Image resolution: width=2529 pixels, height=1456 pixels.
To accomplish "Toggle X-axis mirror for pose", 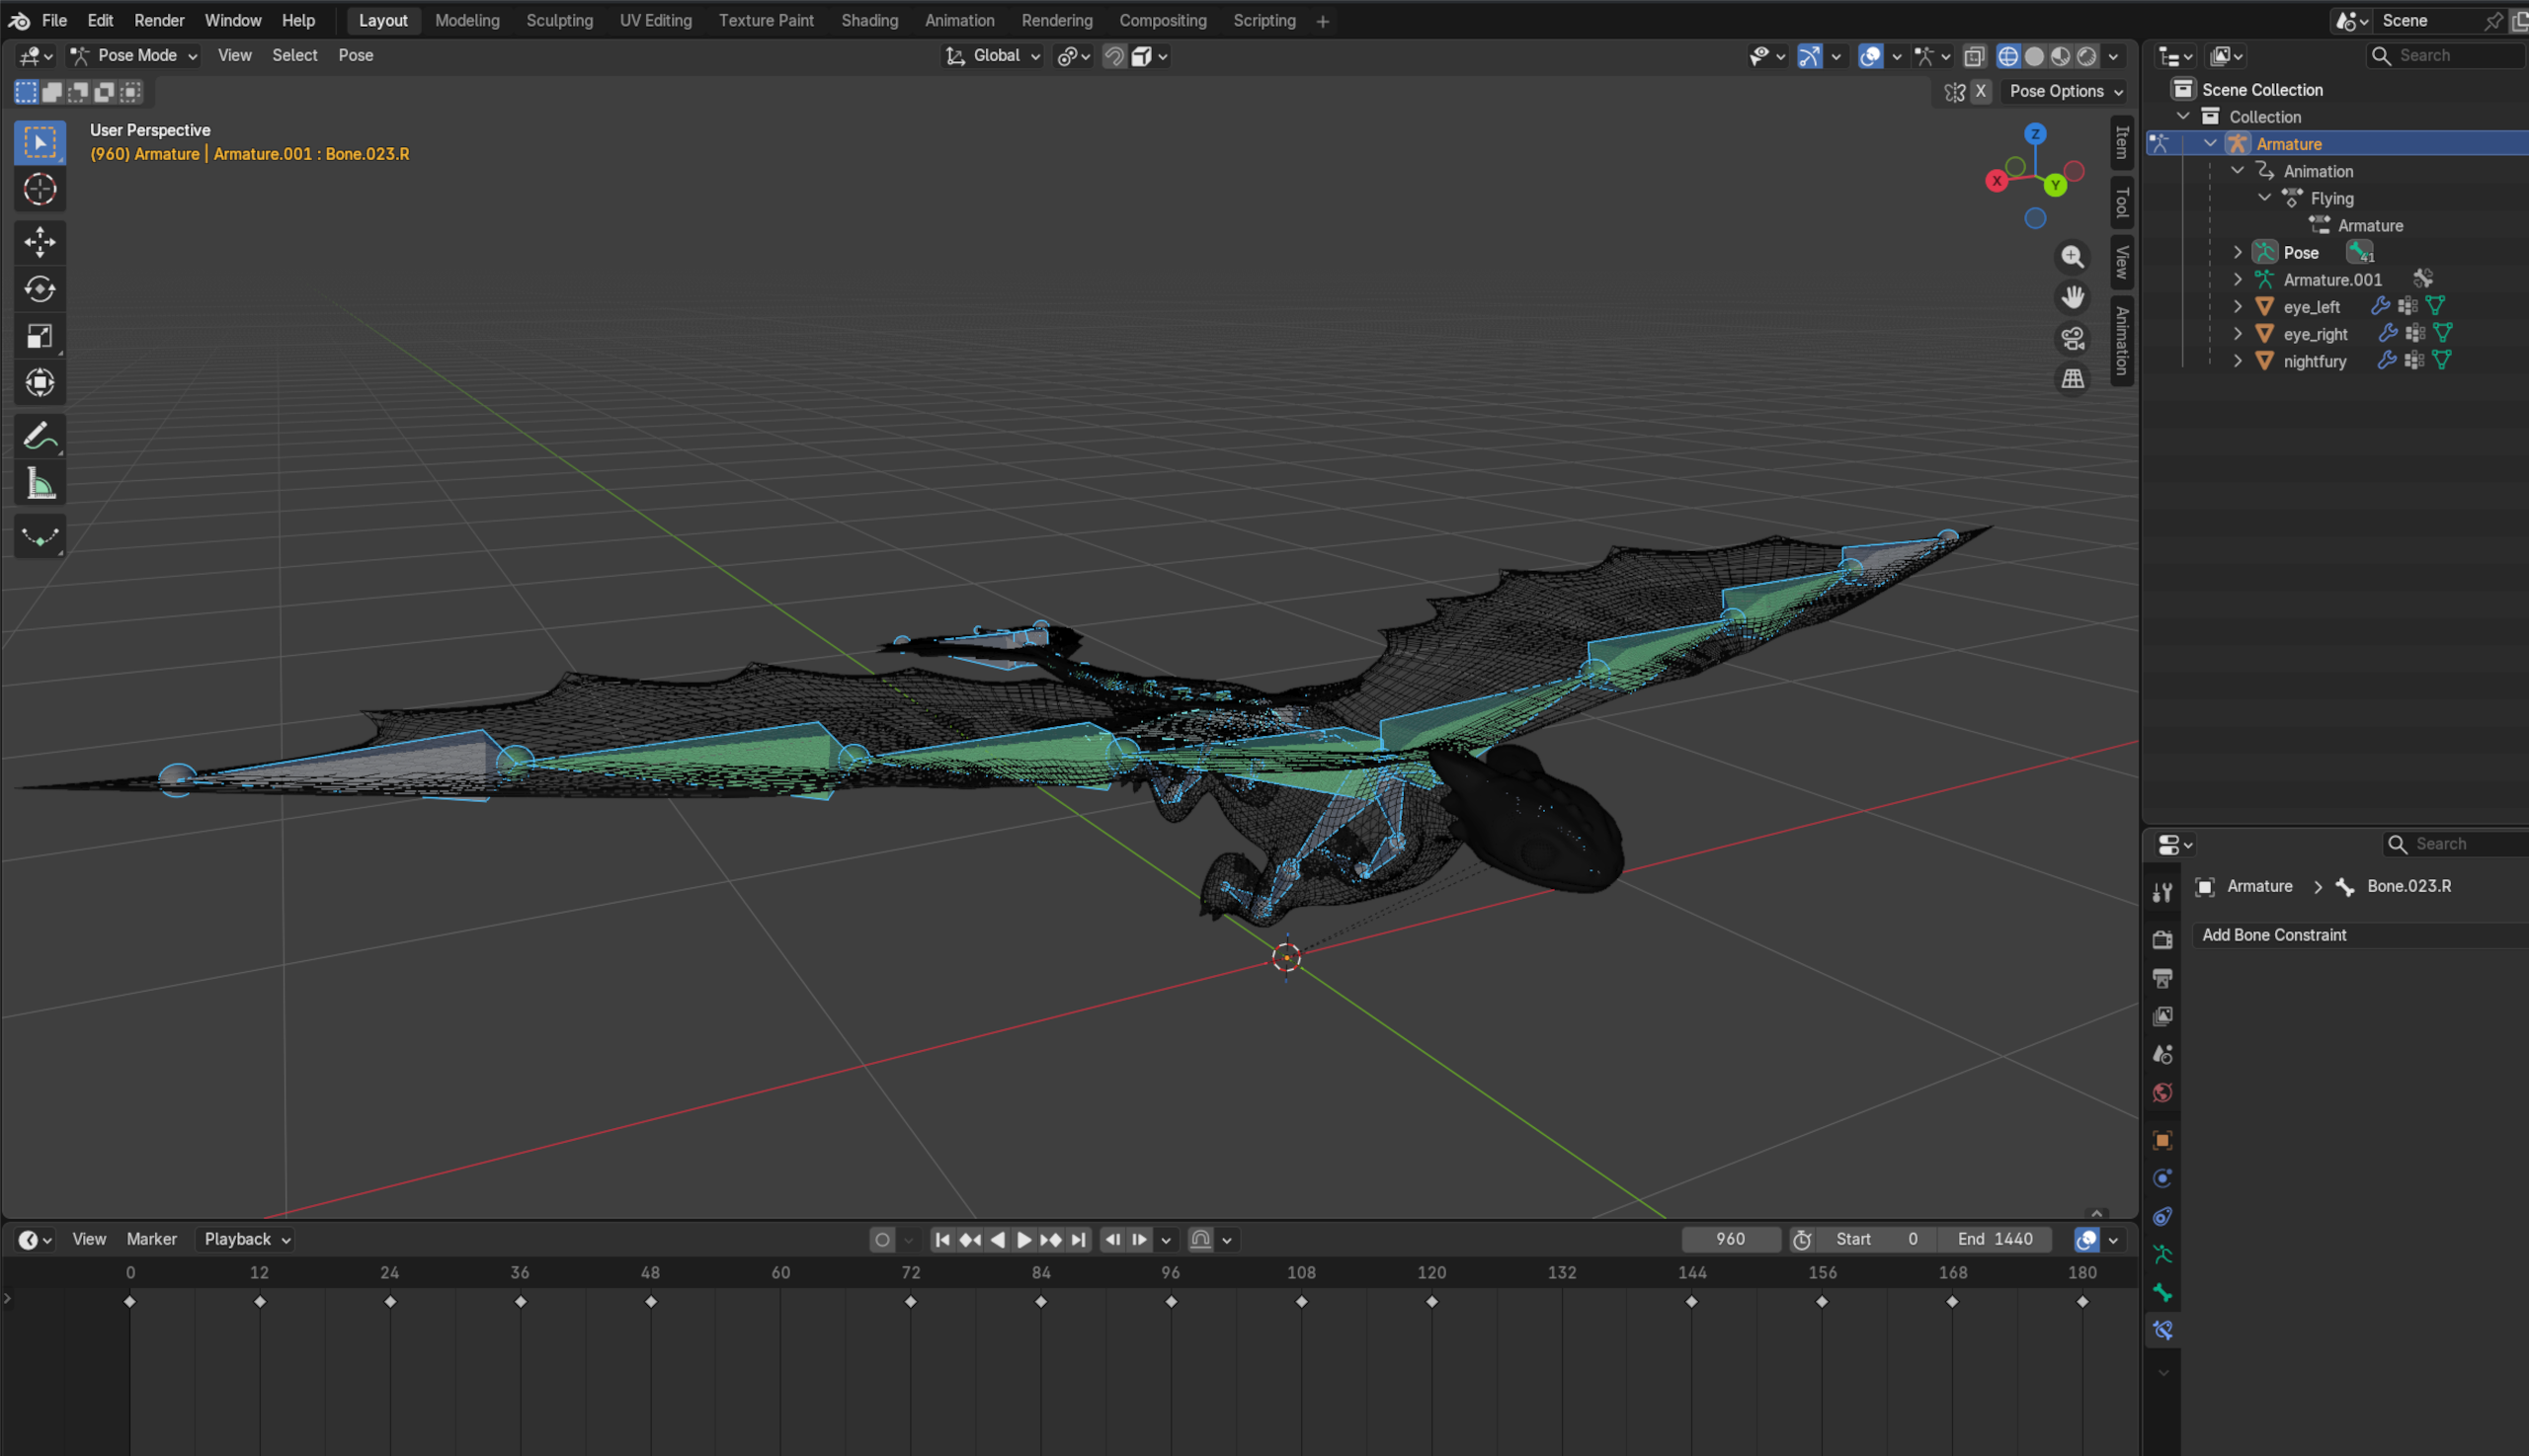I will [1980, 91].
